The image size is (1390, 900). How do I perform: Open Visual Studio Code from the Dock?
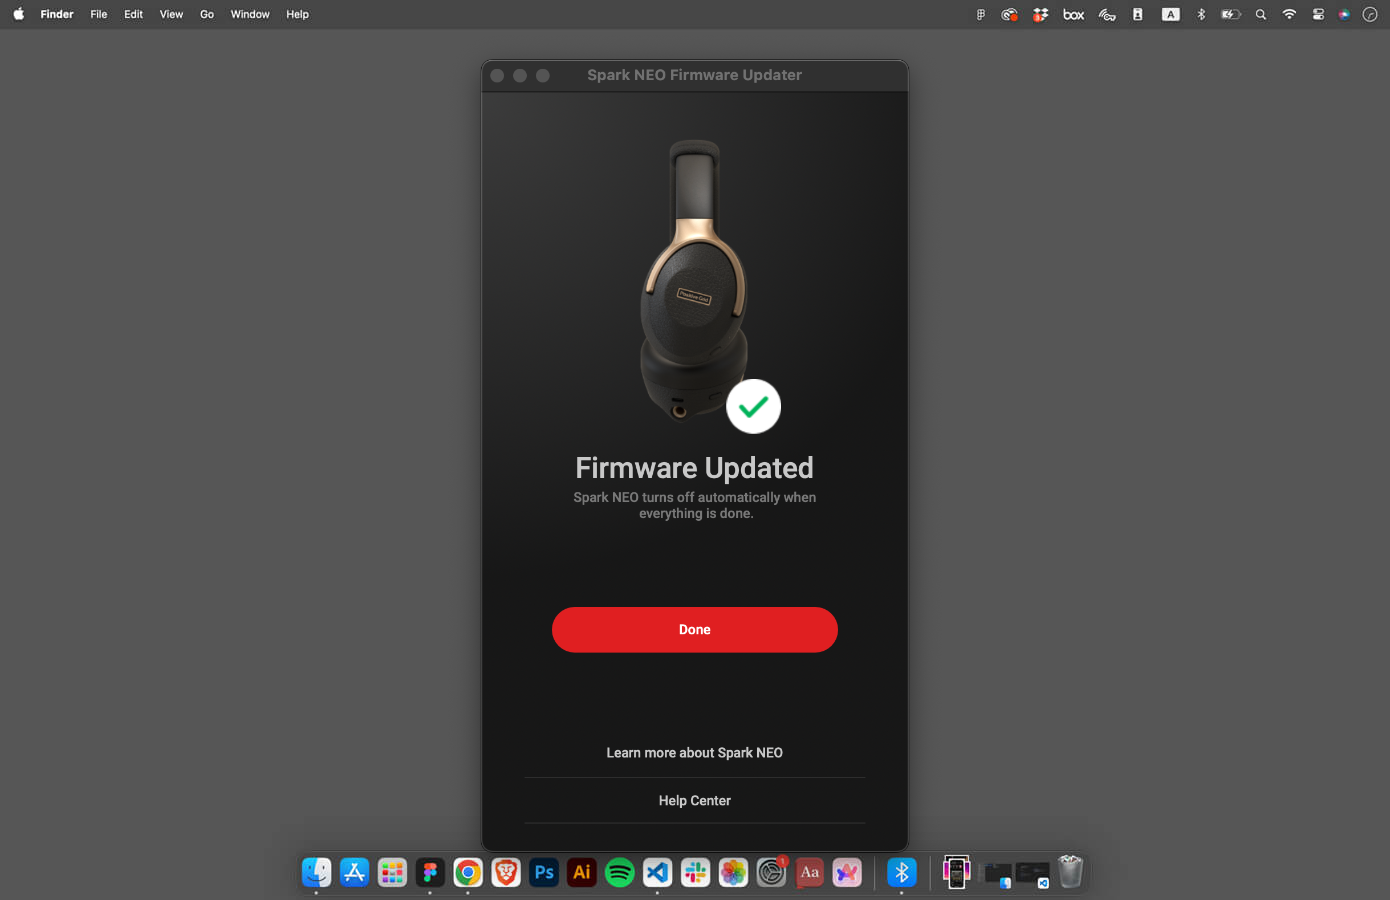[x=657, y=872]
